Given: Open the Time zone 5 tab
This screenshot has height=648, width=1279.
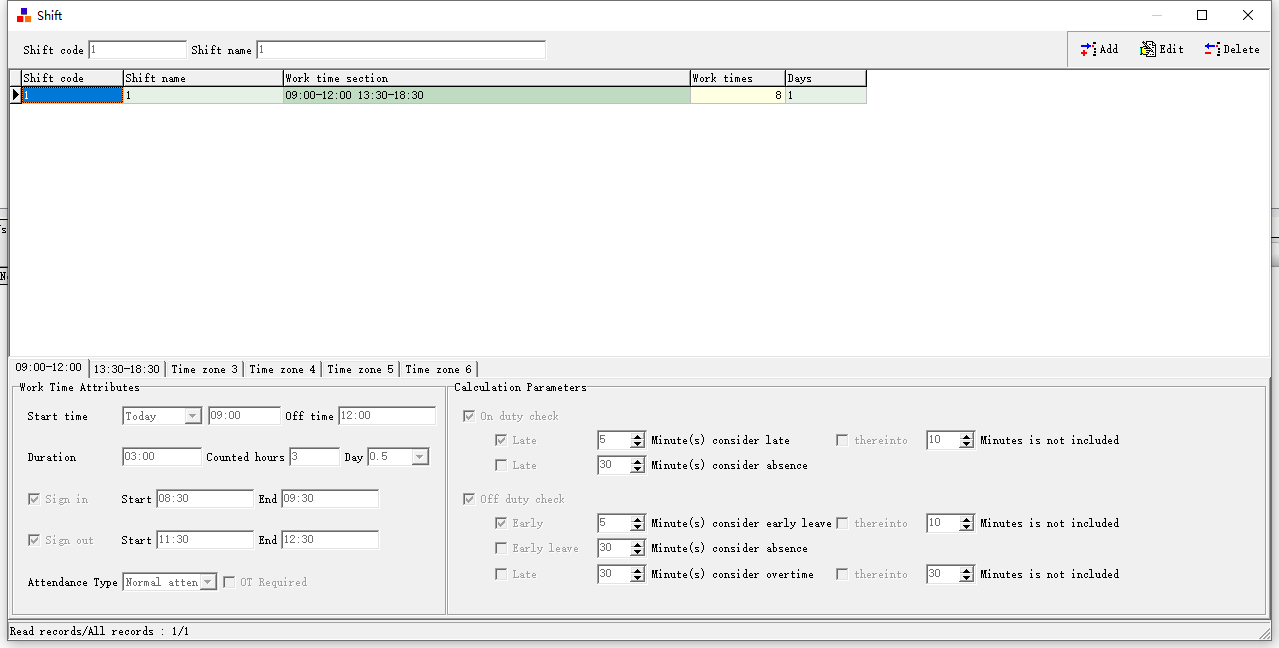Looking at the screenshot, I should click(361, 369).
